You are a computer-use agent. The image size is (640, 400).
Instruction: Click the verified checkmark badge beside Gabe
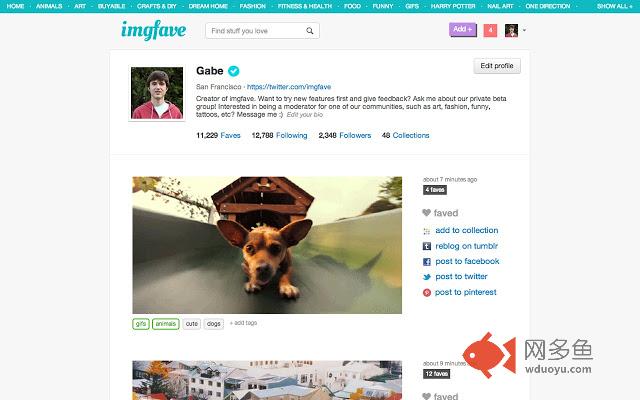233,71
